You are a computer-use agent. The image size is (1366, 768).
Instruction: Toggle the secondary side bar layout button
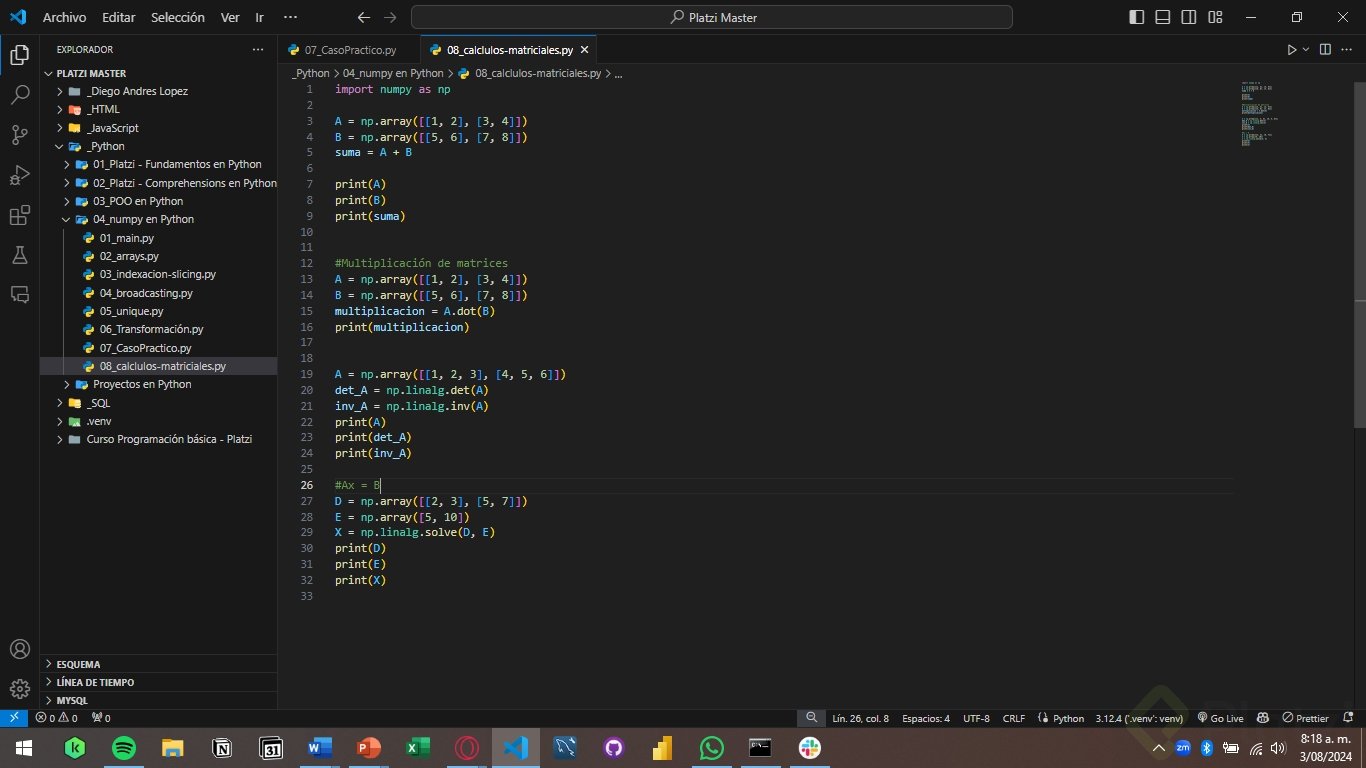[1189, 17]
